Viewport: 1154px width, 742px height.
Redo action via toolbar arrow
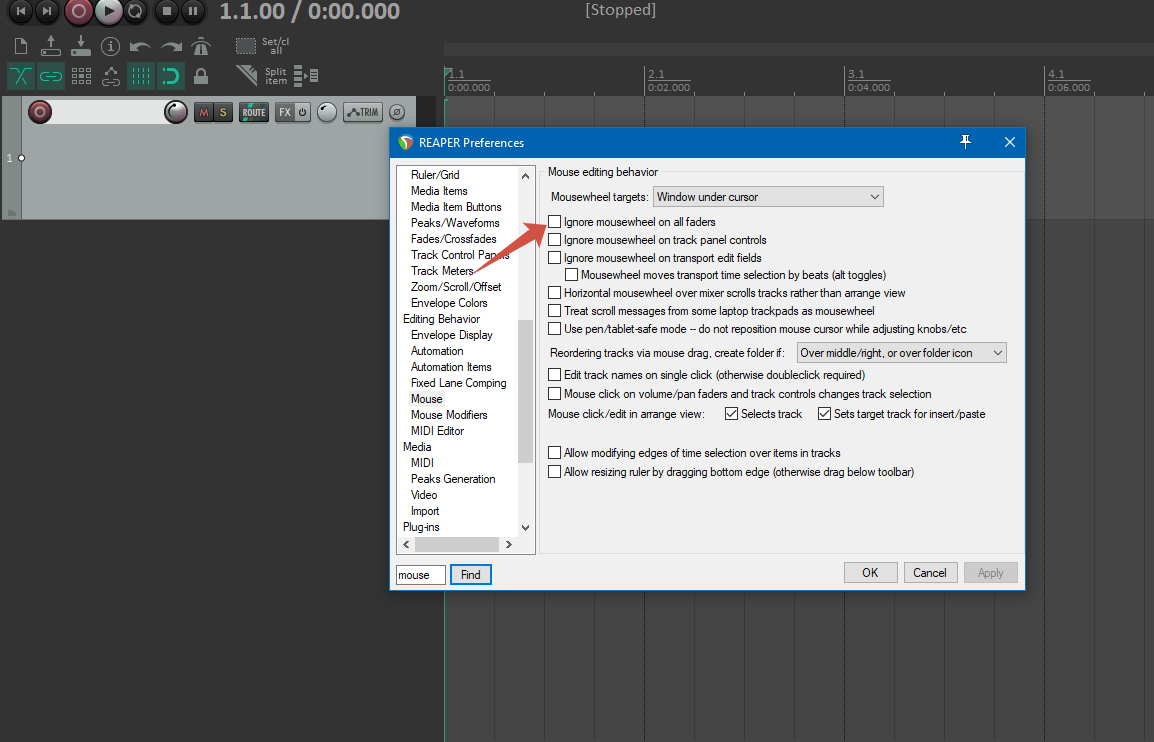171,46
